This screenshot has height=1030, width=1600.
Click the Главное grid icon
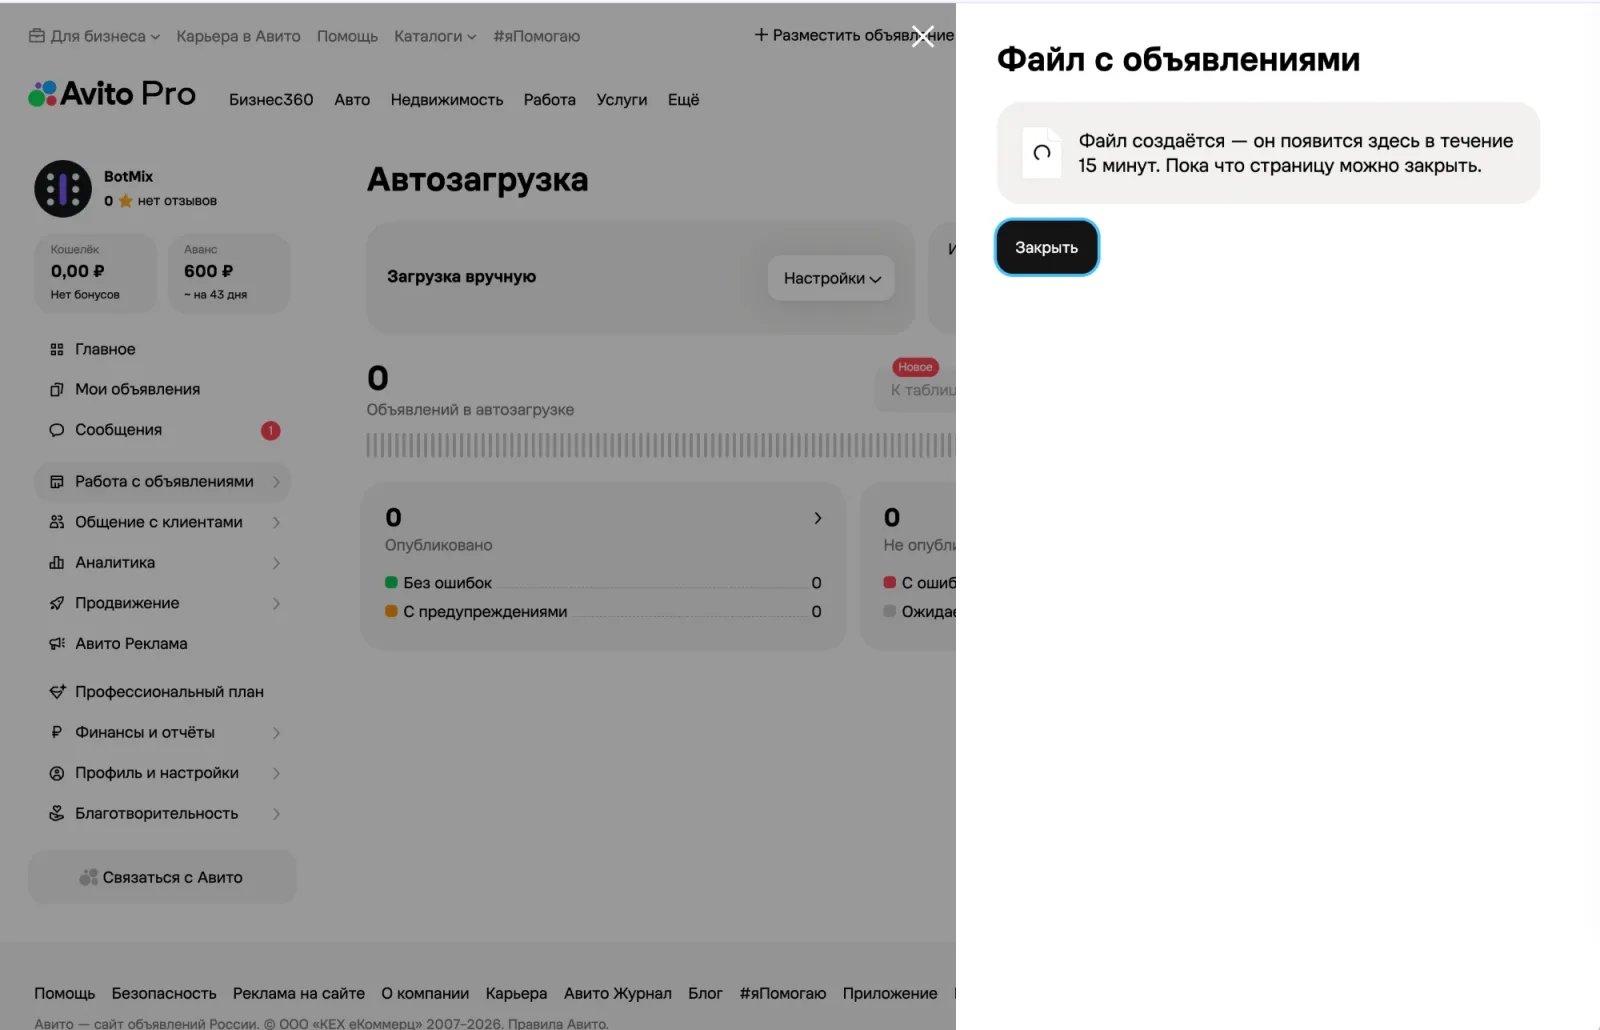click(57, 349)
